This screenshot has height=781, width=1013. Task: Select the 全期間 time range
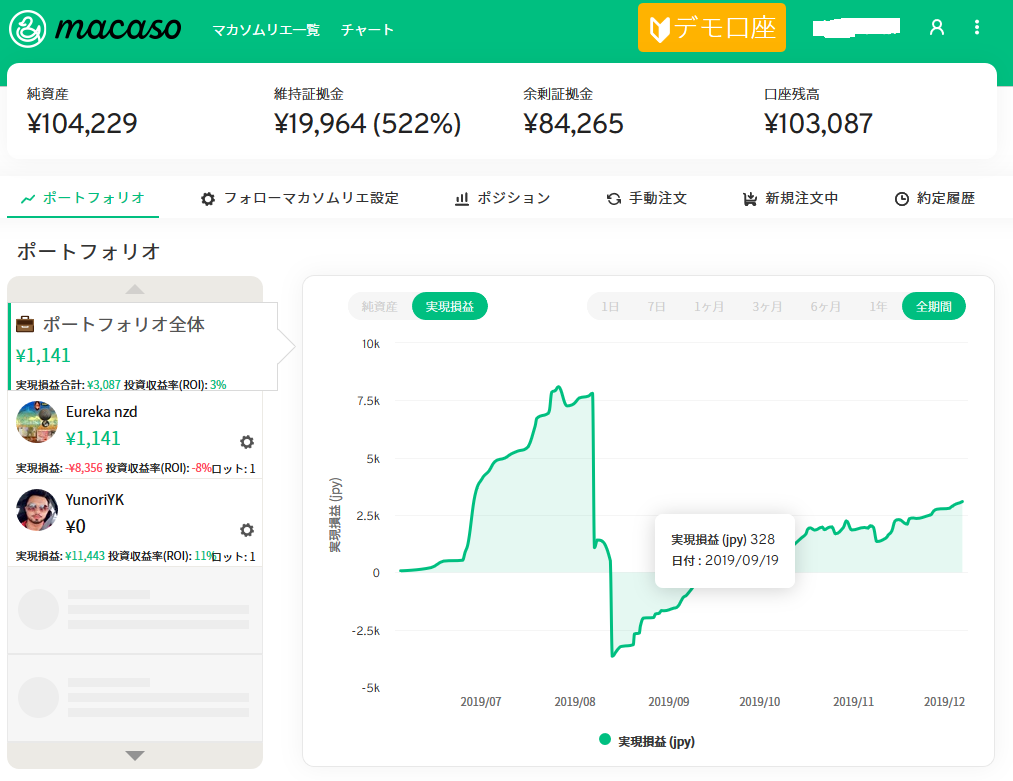point(933,307)
